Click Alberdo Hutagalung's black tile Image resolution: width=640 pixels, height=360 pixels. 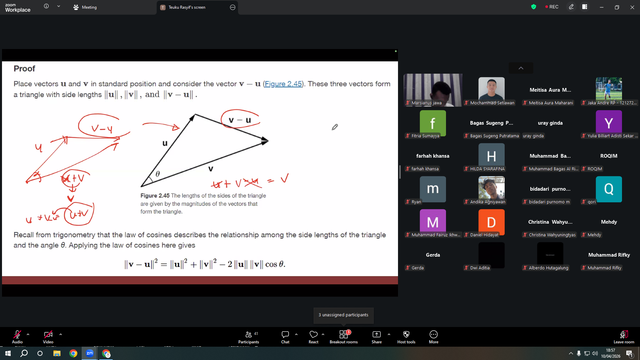(x=550, y=255)
